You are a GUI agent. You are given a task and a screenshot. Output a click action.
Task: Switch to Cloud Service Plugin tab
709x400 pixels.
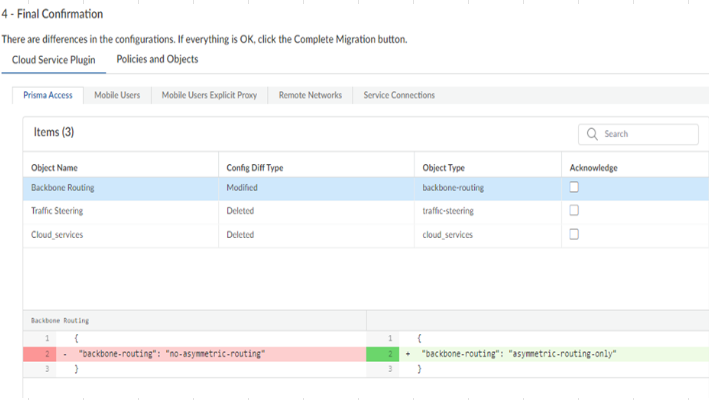tap(53, 60)
